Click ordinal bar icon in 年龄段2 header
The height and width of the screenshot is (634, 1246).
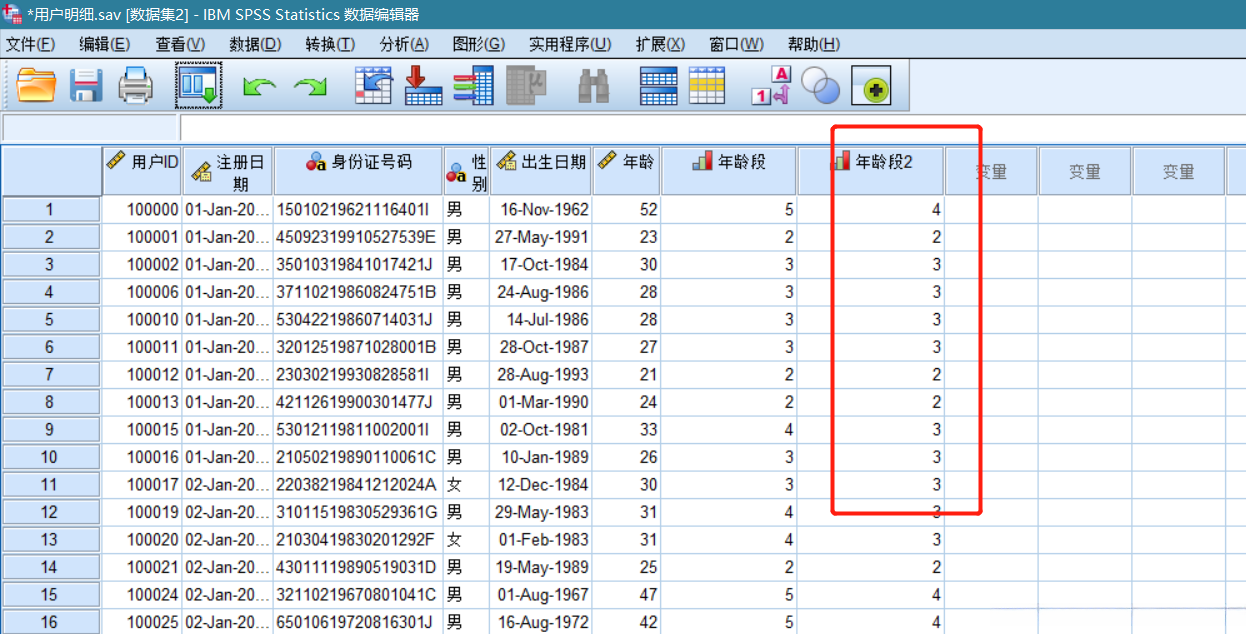(x=841, y=161)
